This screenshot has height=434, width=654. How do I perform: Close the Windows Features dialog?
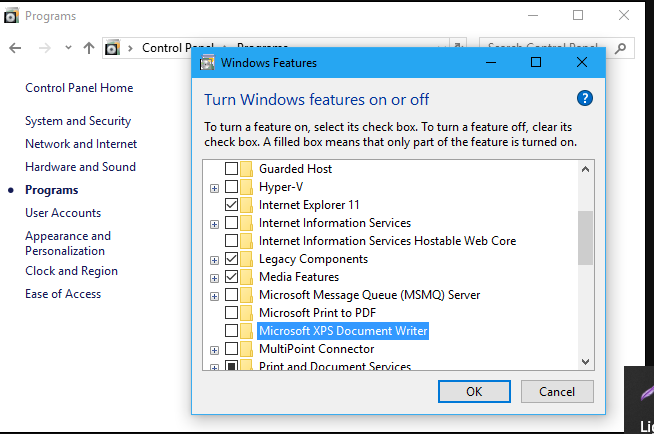tap(582, 63)
